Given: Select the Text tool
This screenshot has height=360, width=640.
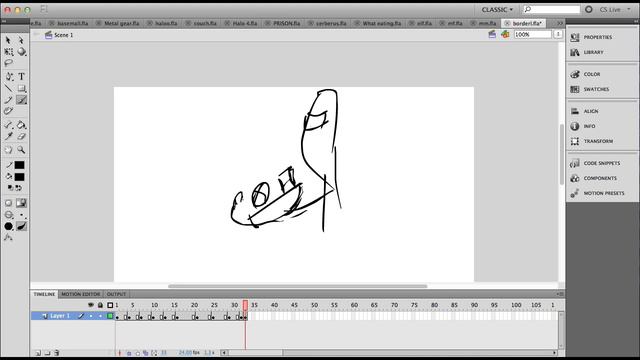Looking at the screenshot, I should pos(21,76).
